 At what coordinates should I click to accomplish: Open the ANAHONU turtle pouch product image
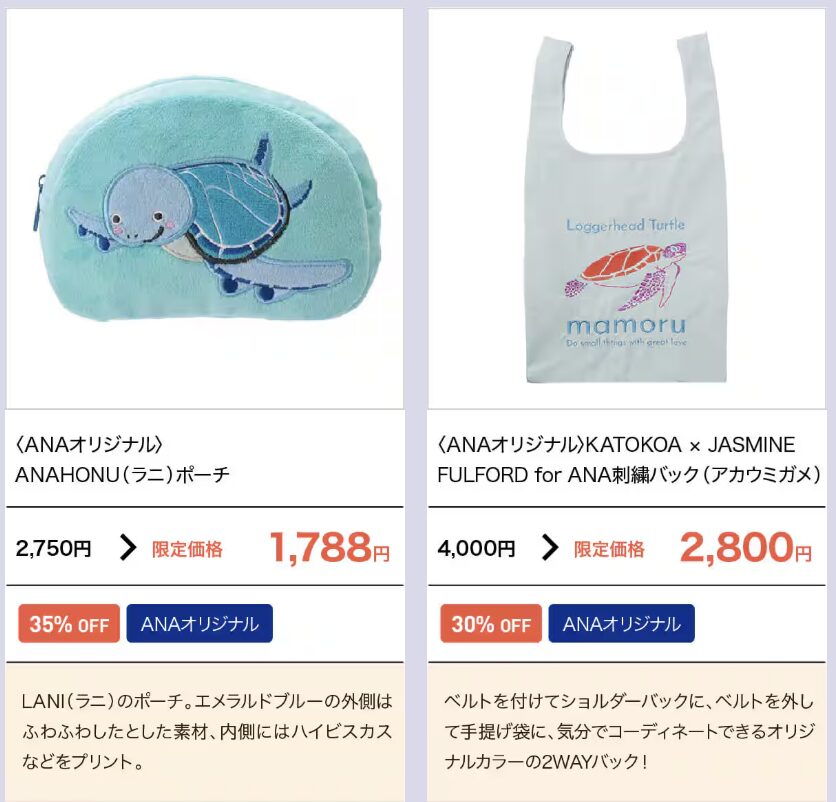pos(205,208)
